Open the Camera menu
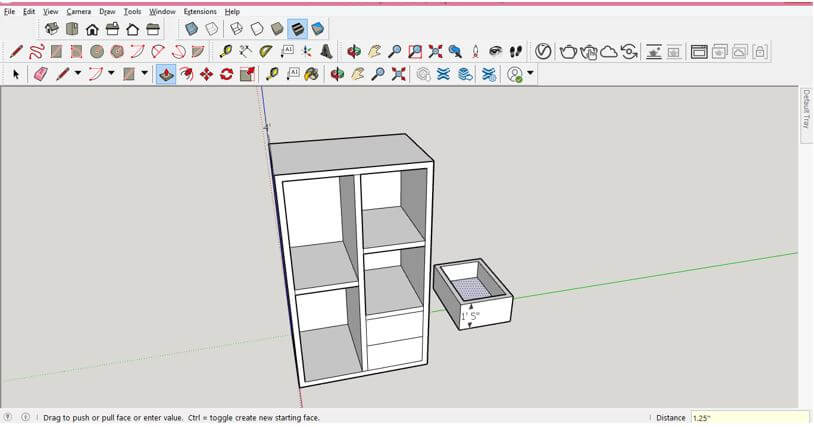 78,11
